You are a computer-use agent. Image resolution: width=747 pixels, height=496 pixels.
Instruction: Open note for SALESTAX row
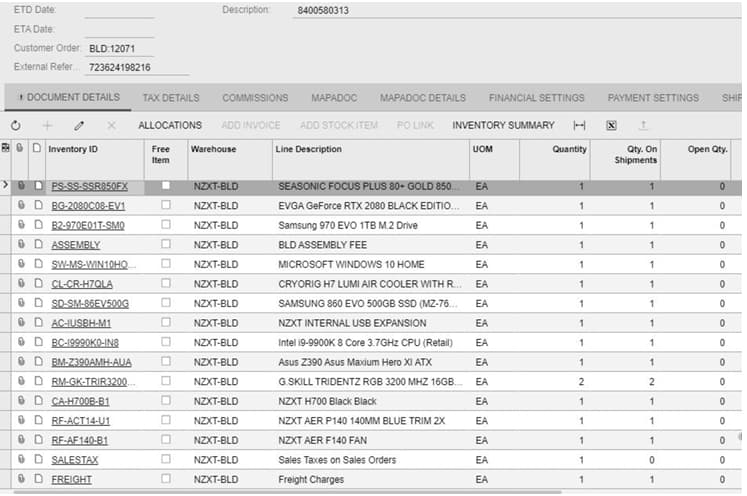click(x=38, y=459)
